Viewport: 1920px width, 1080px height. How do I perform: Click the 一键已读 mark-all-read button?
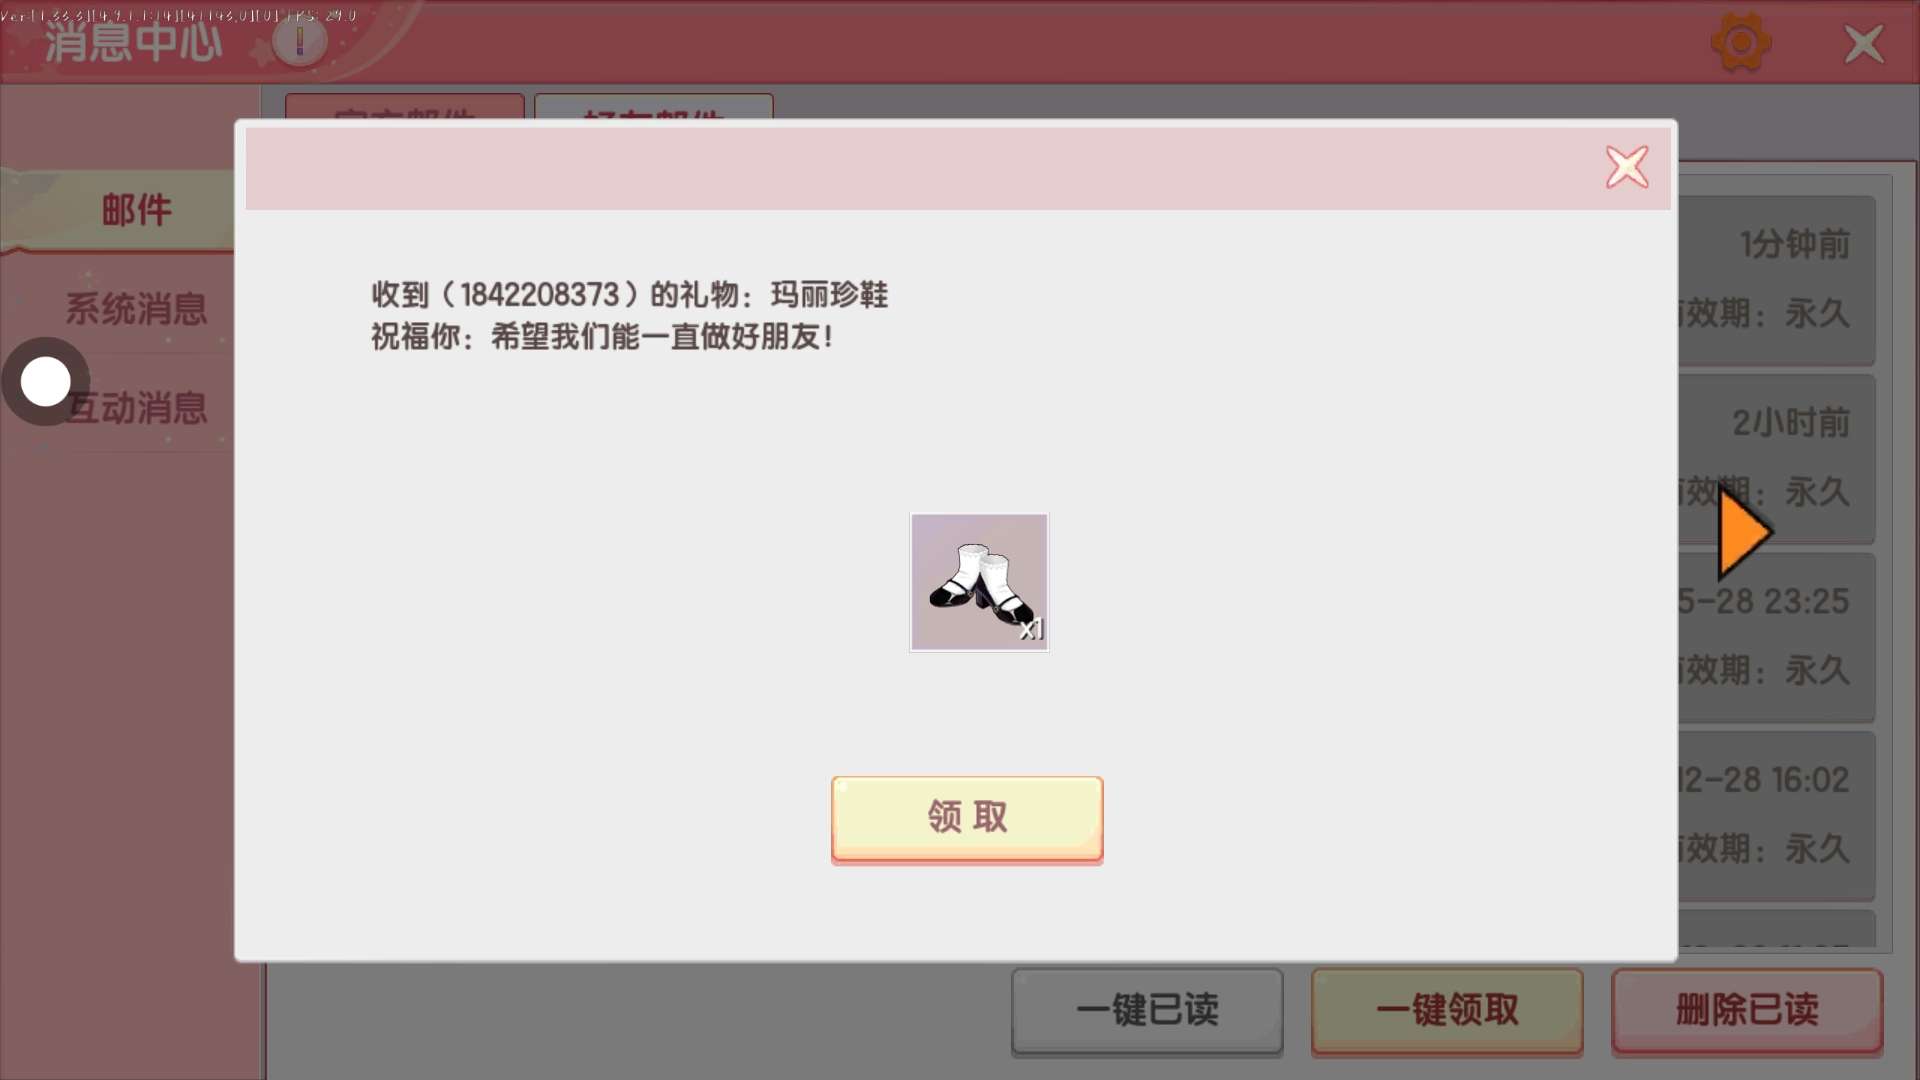point(1147,1010)
